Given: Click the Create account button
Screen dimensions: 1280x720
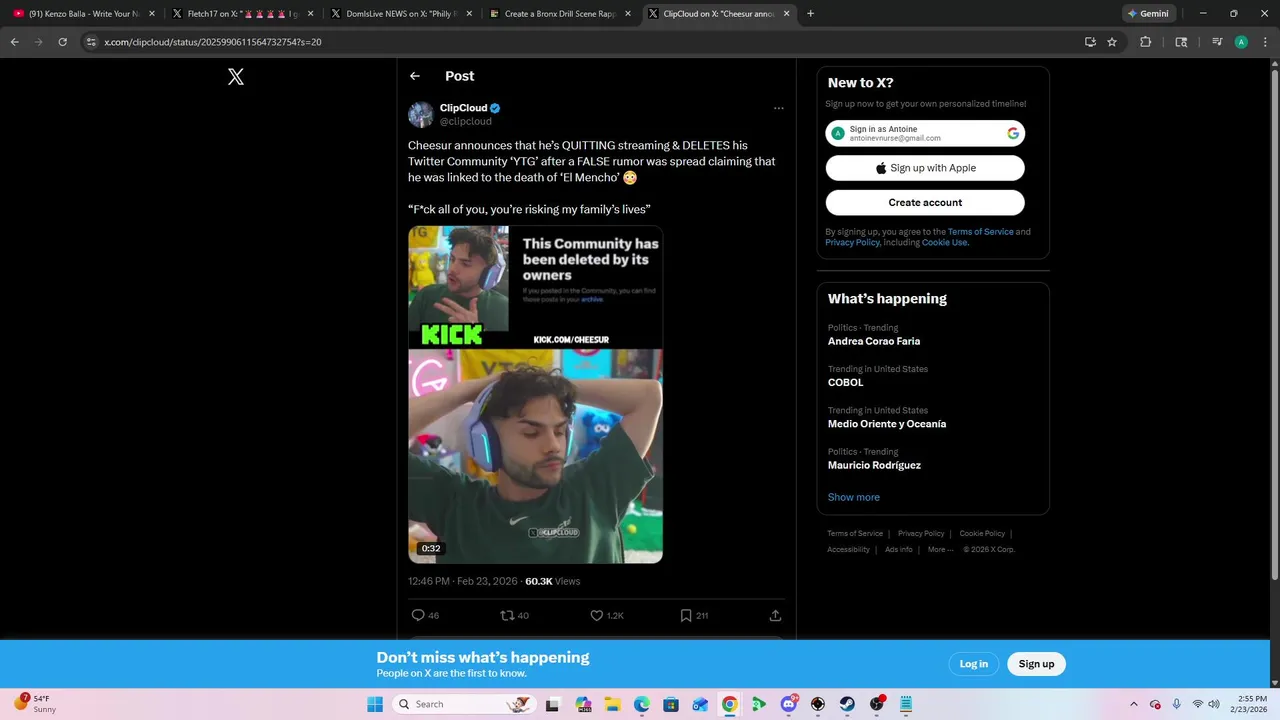Looking at the screenshot, I should click(x=925, y=202).
